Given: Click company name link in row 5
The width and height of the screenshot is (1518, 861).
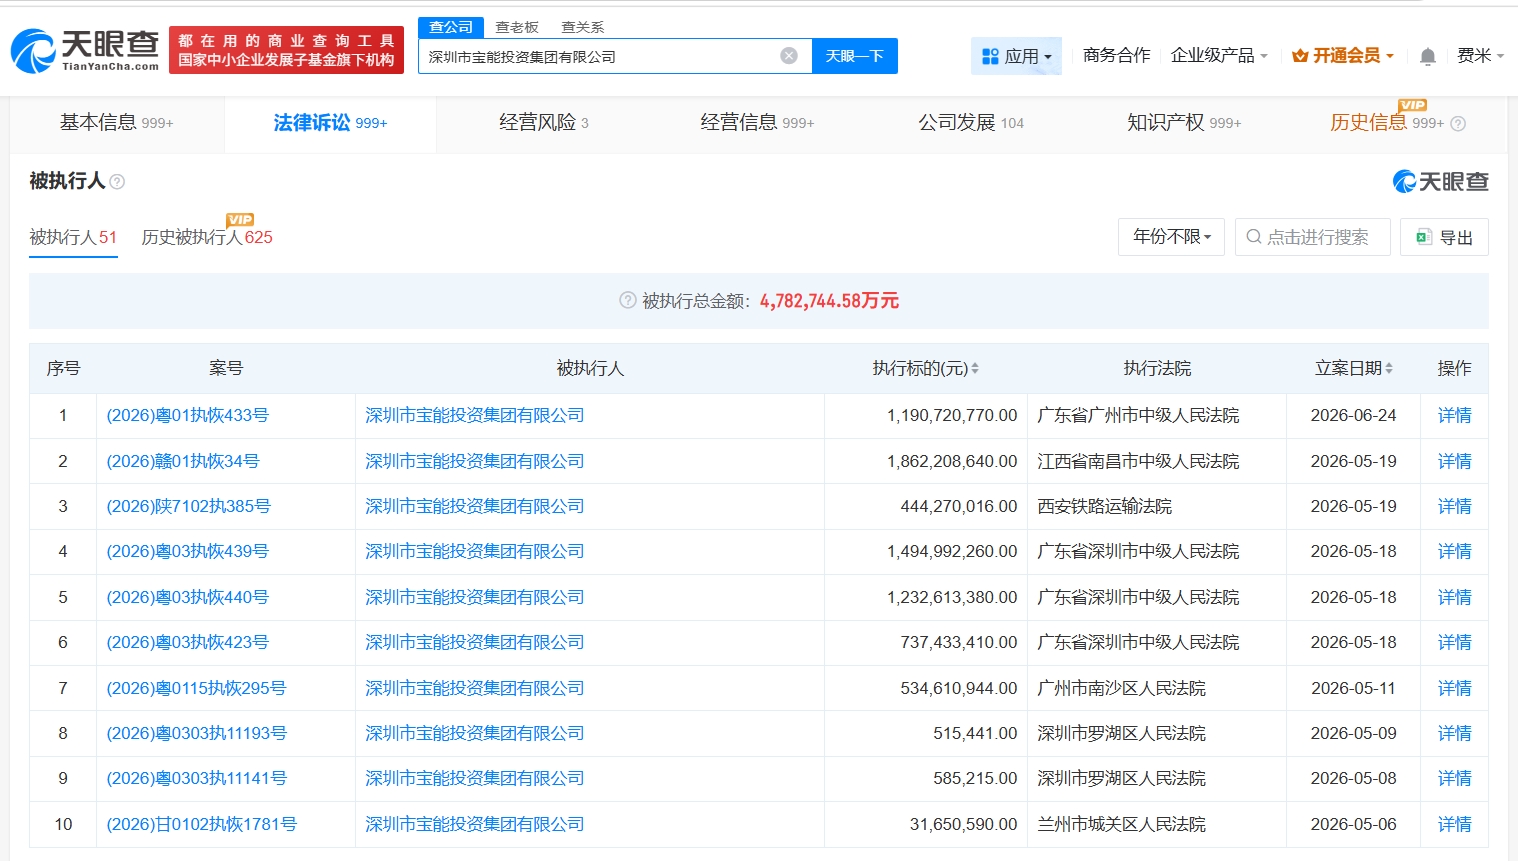Looking at the screenshot, I should (474, 598).
